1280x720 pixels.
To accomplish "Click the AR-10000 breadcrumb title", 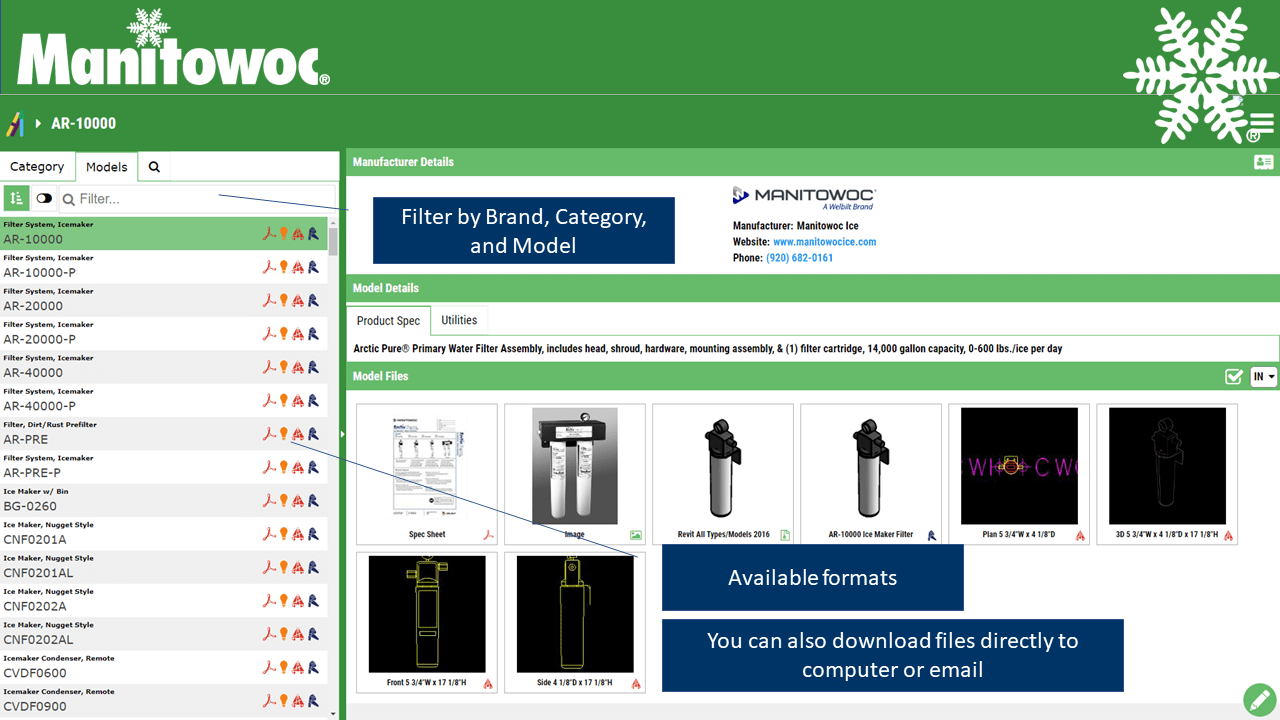I will (83, 124).
